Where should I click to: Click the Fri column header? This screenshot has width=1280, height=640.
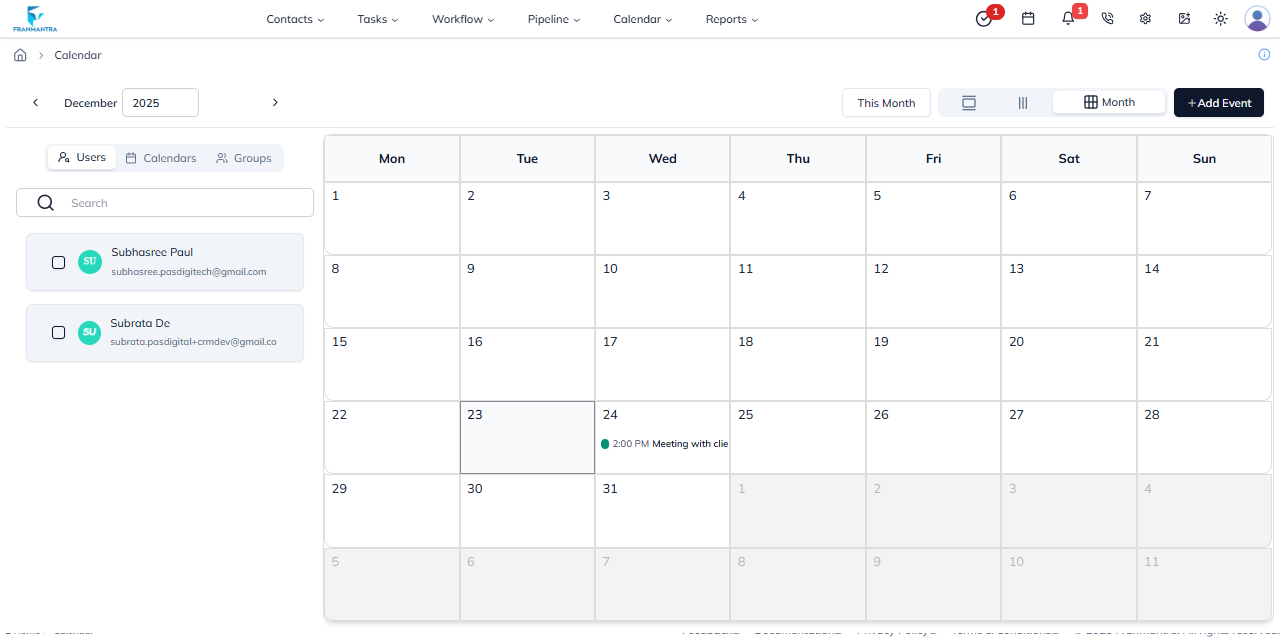tap(933, 158)
